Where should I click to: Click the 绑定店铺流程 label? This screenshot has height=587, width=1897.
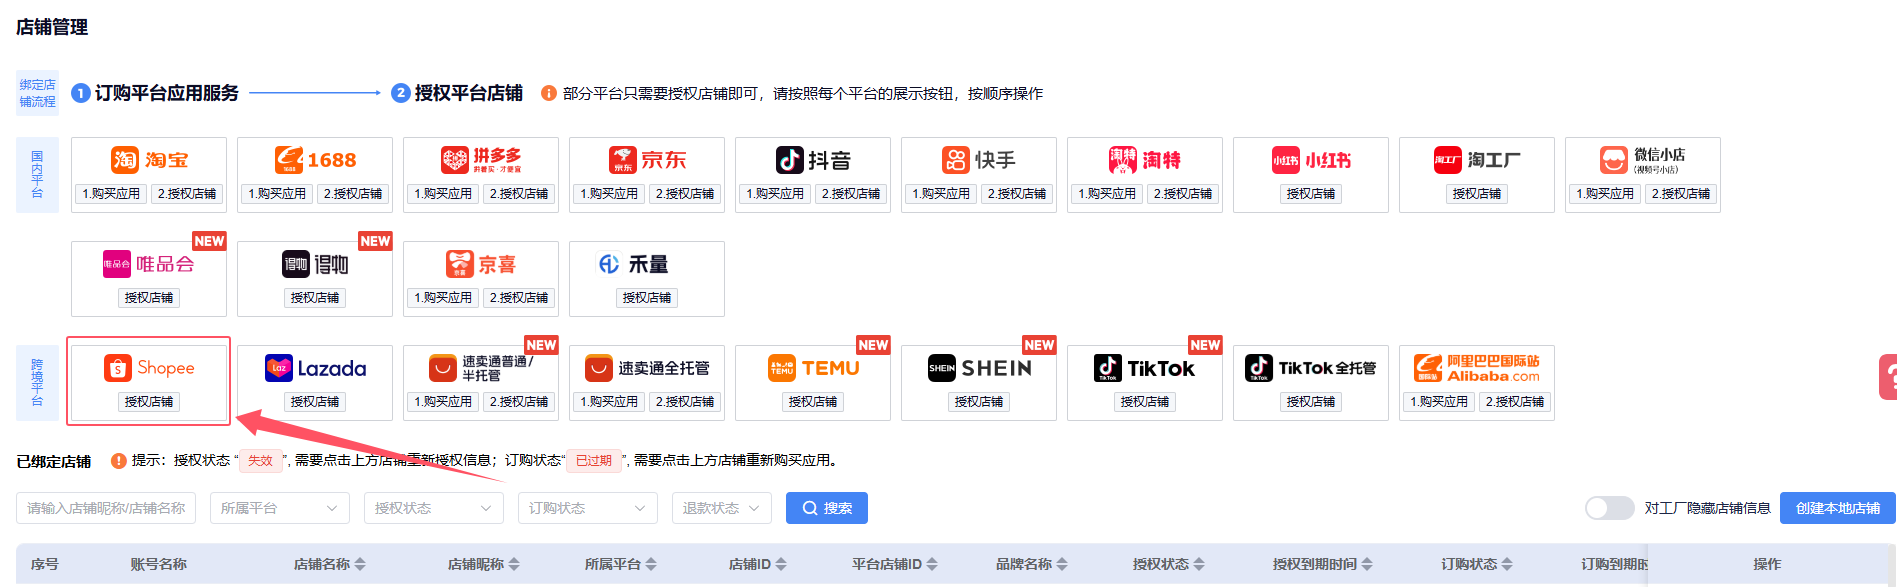(x=37, y=93)
